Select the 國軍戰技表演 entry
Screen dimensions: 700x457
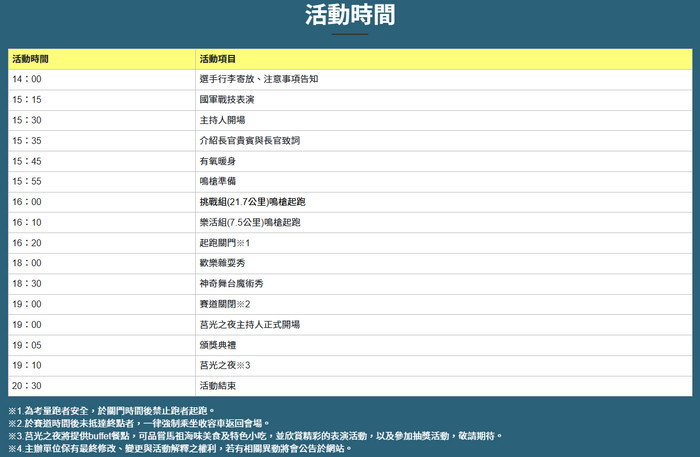227,100
